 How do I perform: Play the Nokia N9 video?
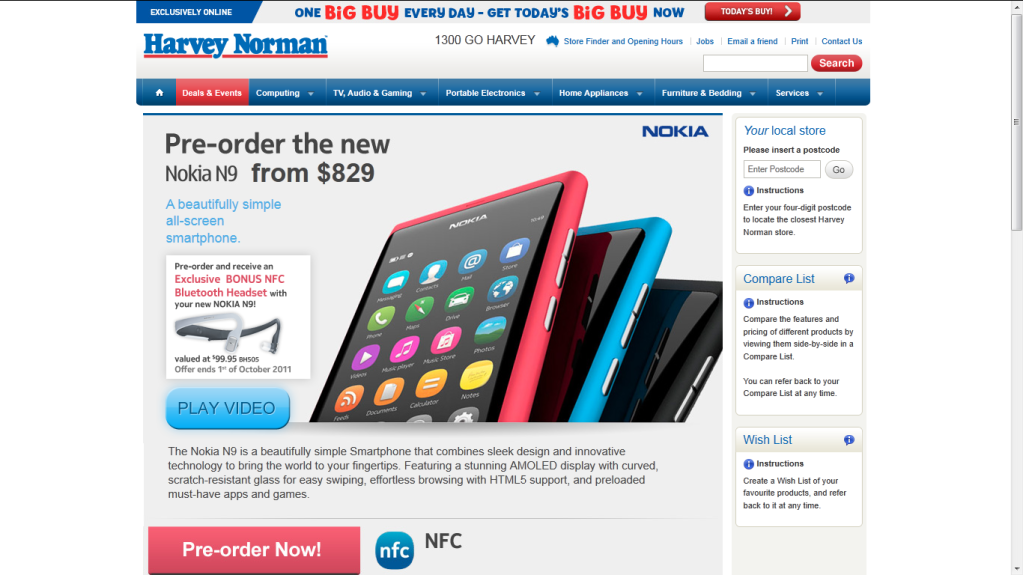[x=228, y=409]
